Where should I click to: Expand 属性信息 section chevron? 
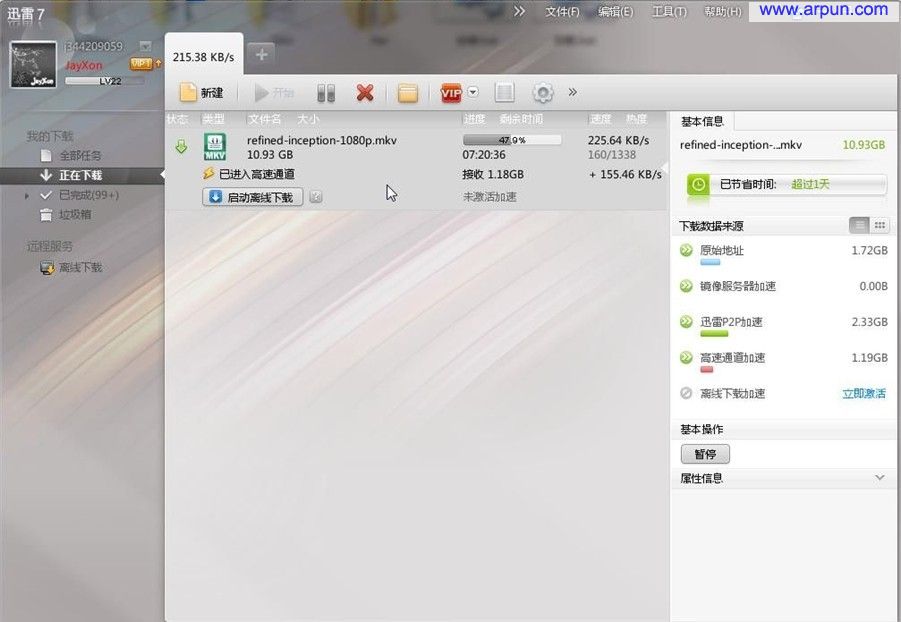pos(879,478)
